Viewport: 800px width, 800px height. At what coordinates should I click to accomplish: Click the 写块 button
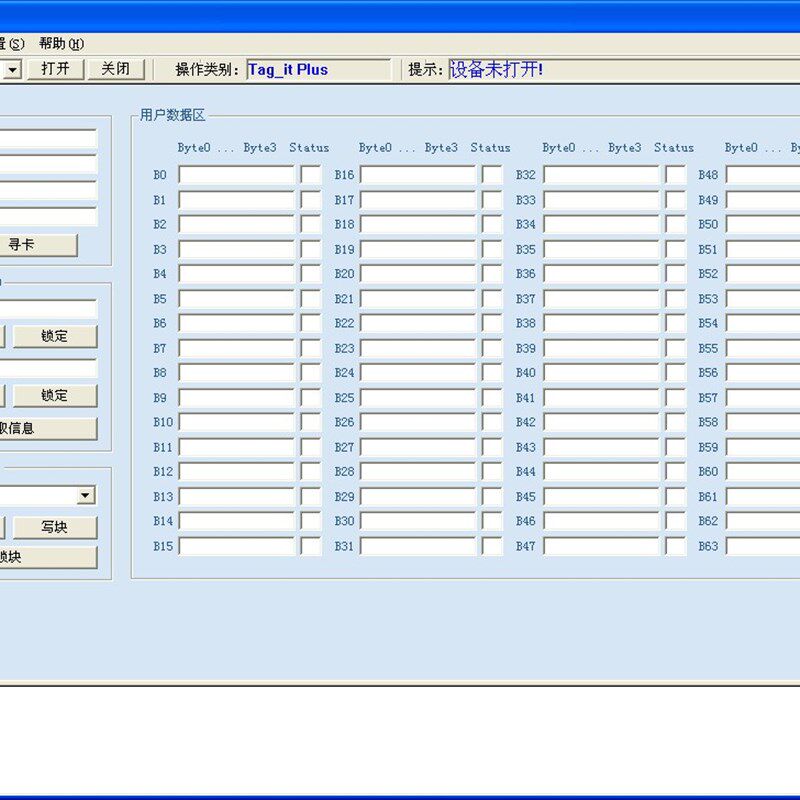click(55, 527)
